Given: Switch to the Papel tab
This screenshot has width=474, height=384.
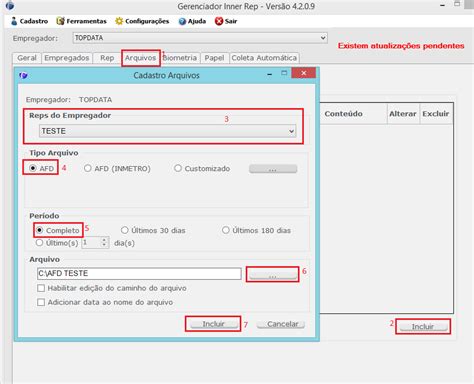Looking at the screenshot, I should (214, 58).
